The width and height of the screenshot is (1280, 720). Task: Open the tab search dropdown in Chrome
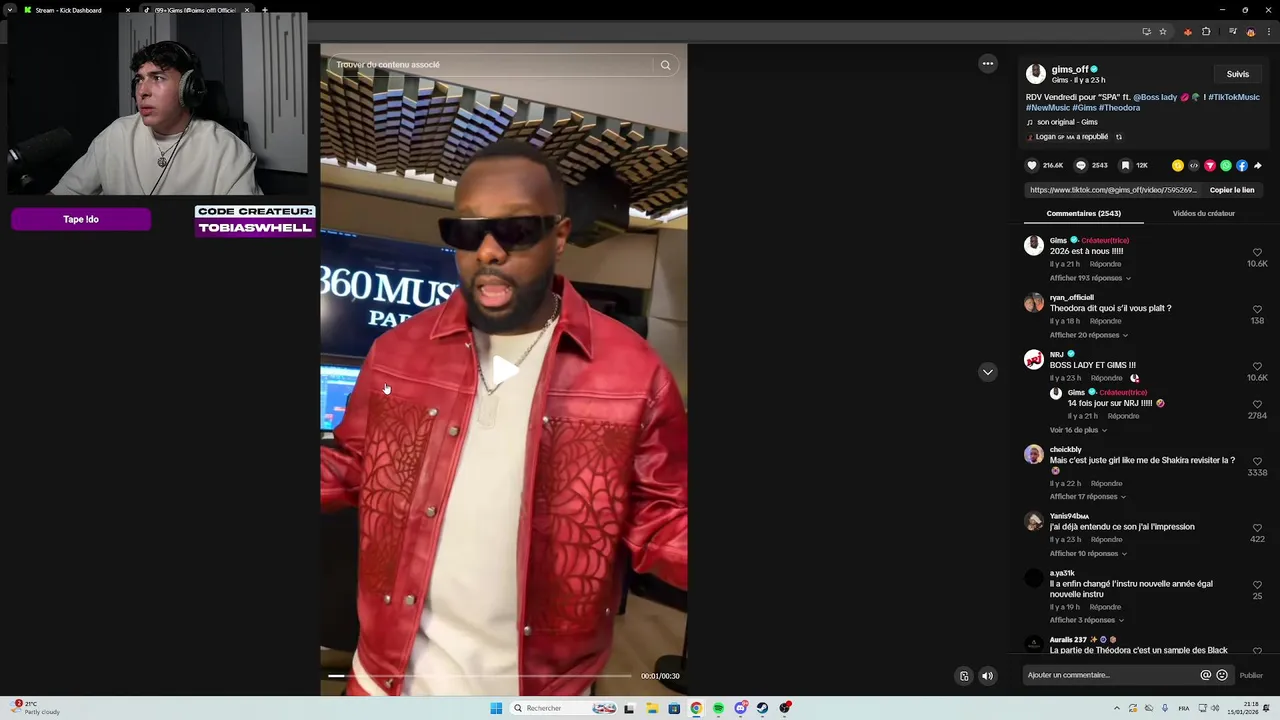pos(10,10)
